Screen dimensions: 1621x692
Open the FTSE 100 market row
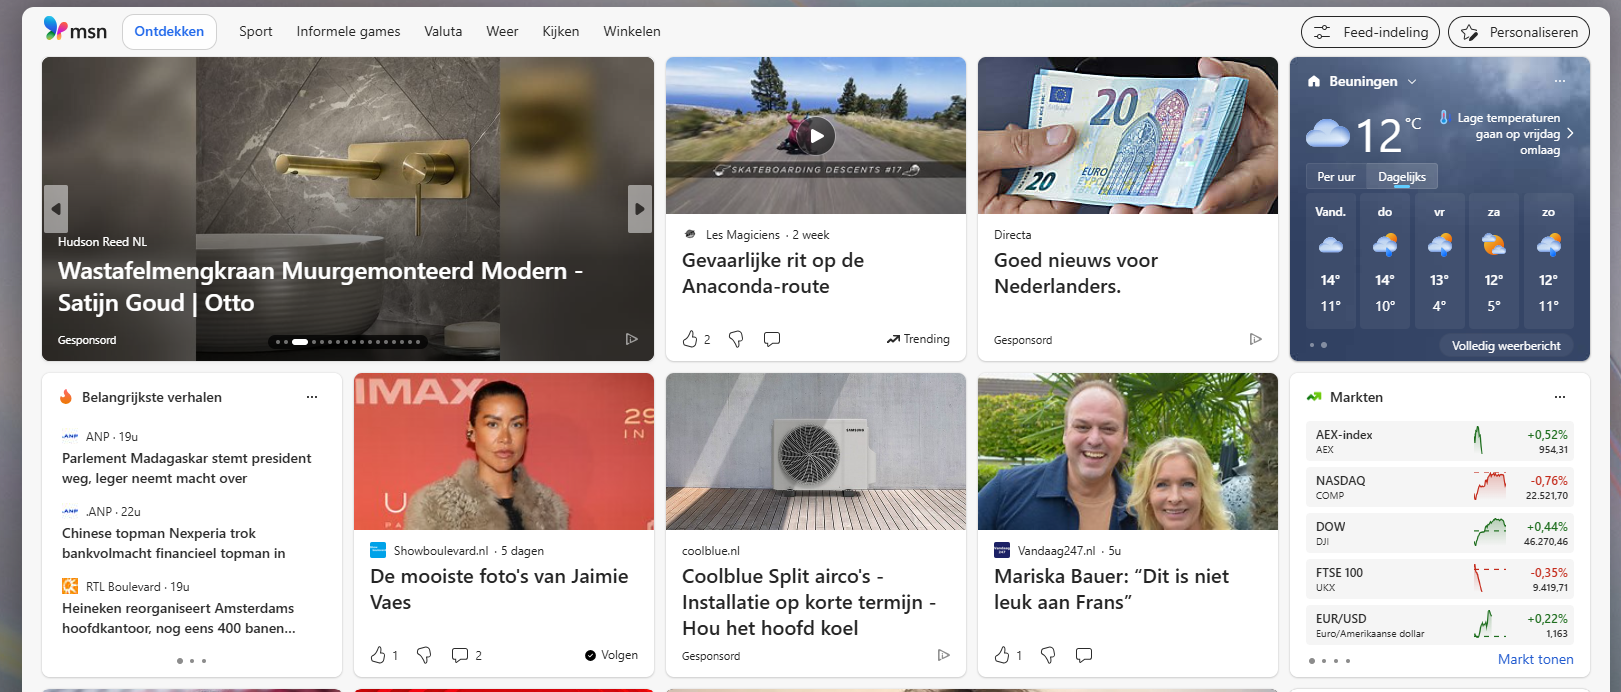click(1440, 579)
